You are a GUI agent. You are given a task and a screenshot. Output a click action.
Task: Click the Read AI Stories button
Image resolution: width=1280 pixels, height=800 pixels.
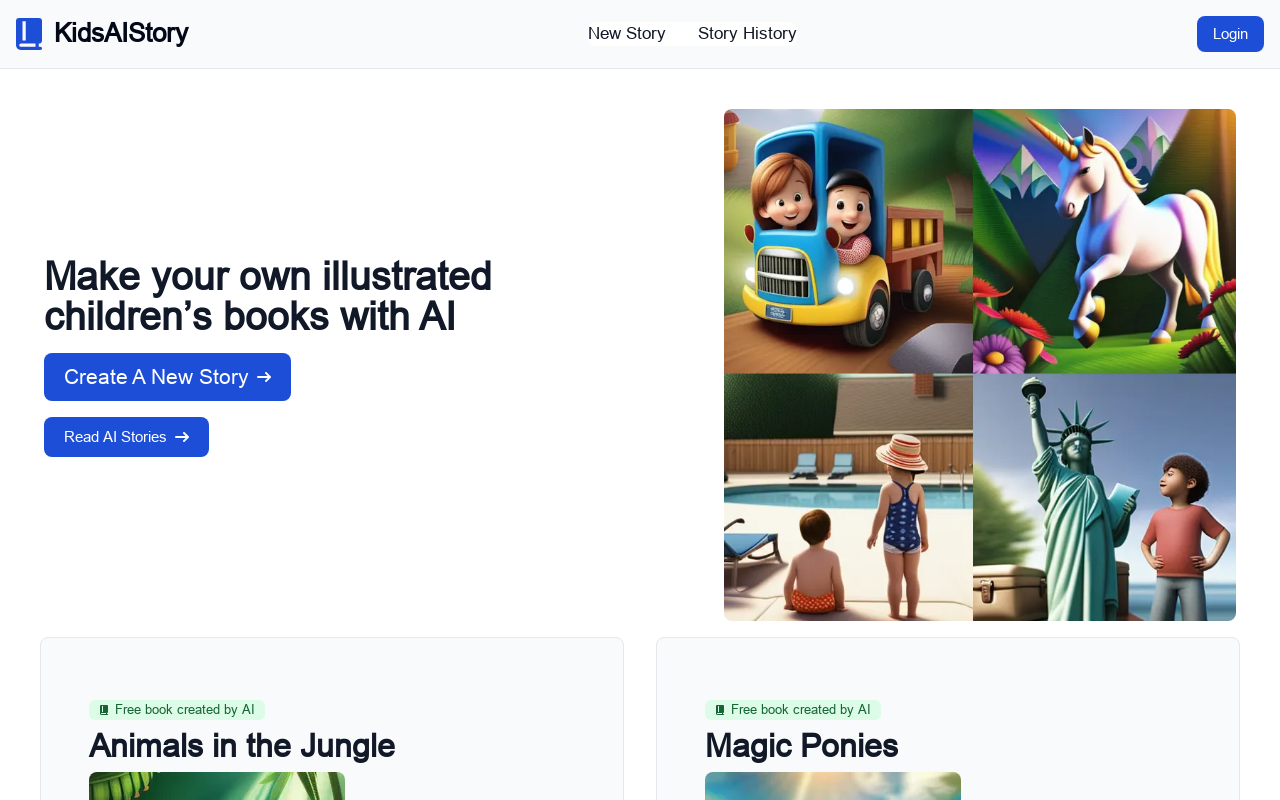click(126, 437)
